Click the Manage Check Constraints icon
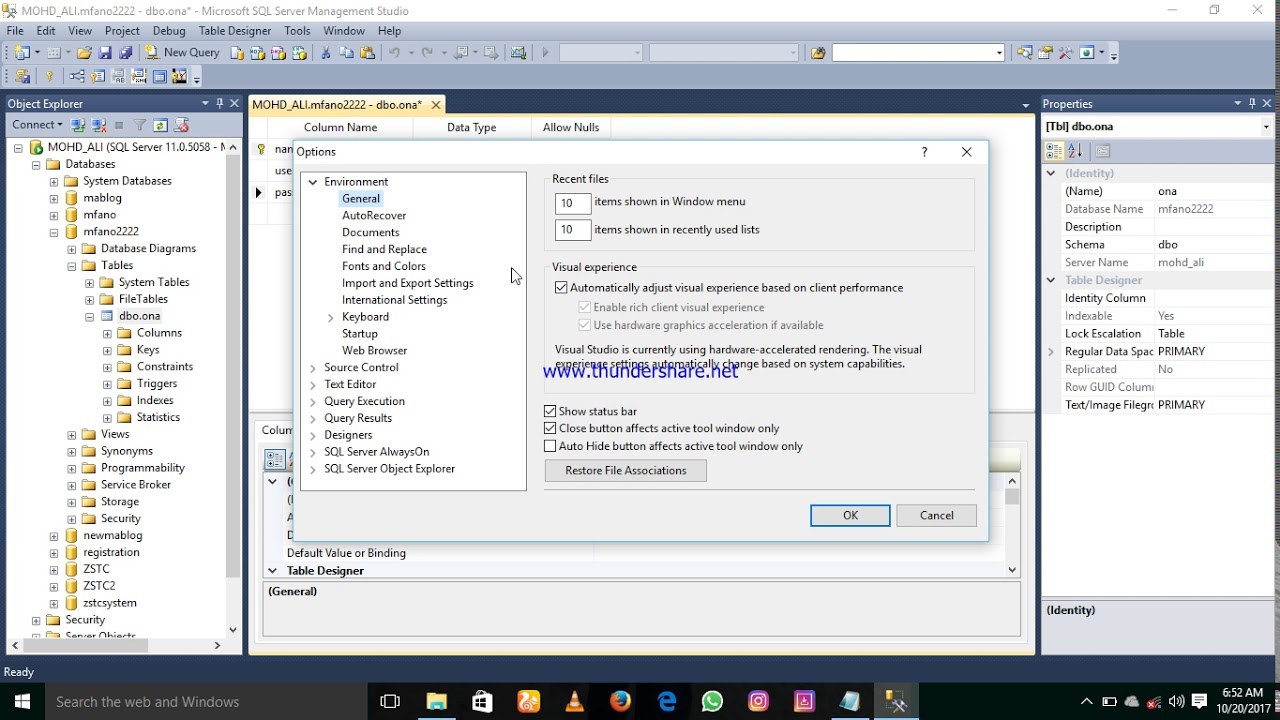The height and width of the screenshot is (720, 1280). (x=160, y=76)
